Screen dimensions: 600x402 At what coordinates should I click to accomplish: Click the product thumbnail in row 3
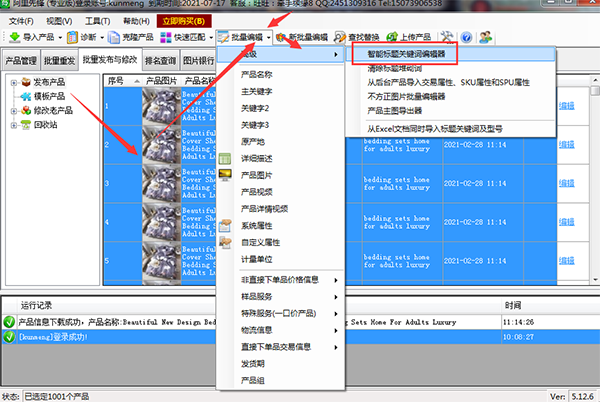tap(161, 184)
